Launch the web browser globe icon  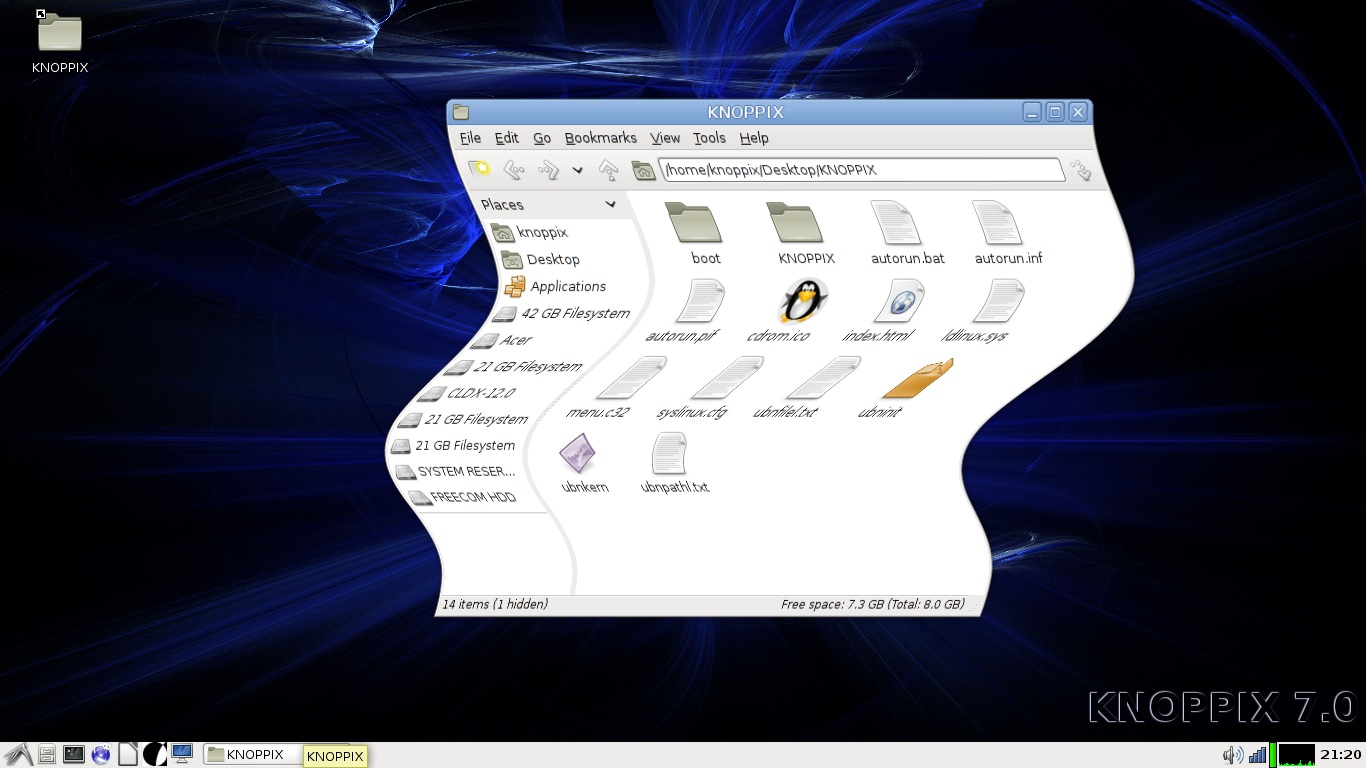(101, 755)
